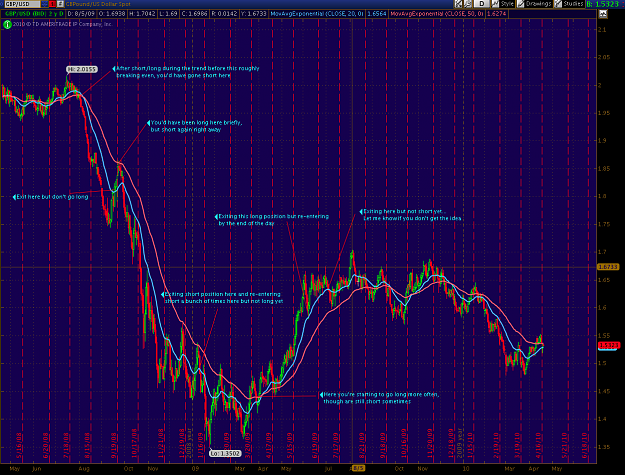625x475 pixels.
Task: Click the MovAvgExponential (CLOSE, 20, 0) study label
Action: [x=317, y=14]
